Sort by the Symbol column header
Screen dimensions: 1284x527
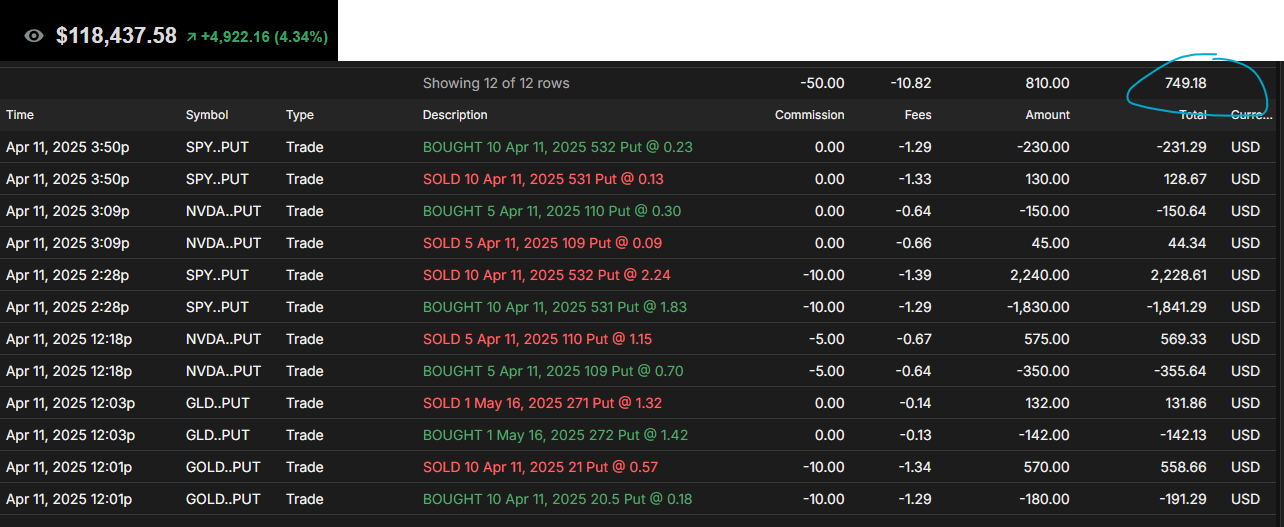(207, 115)
